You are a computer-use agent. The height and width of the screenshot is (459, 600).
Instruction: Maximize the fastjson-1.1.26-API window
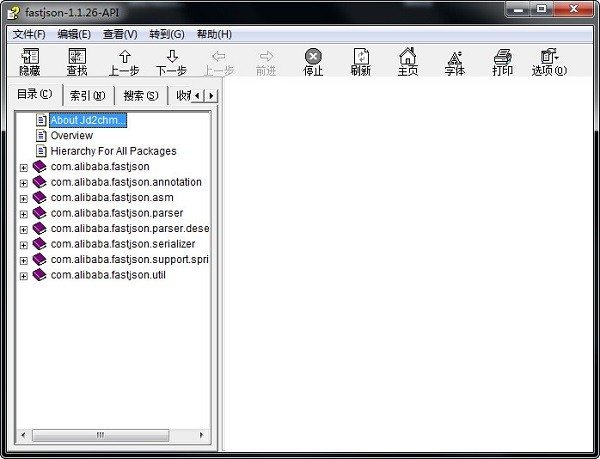tap(541, 9)
